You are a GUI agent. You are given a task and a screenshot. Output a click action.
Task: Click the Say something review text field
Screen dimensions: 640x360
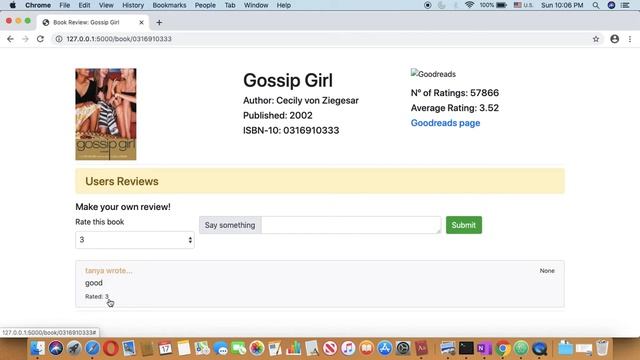pos(351,225)
